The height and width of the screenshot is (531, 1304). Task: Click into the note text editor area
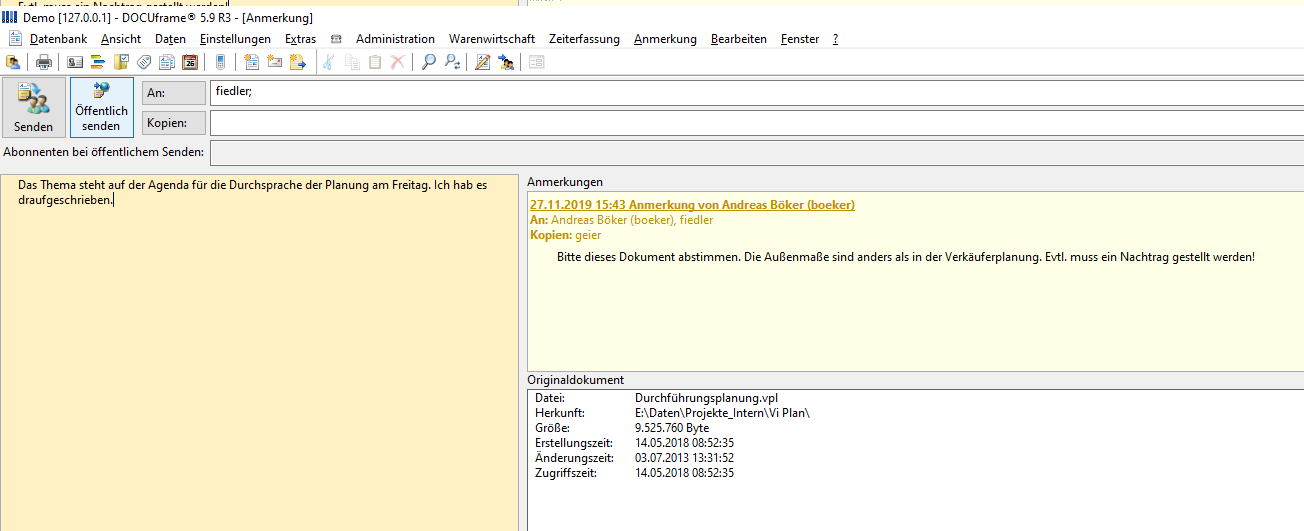tap(260, 353)
